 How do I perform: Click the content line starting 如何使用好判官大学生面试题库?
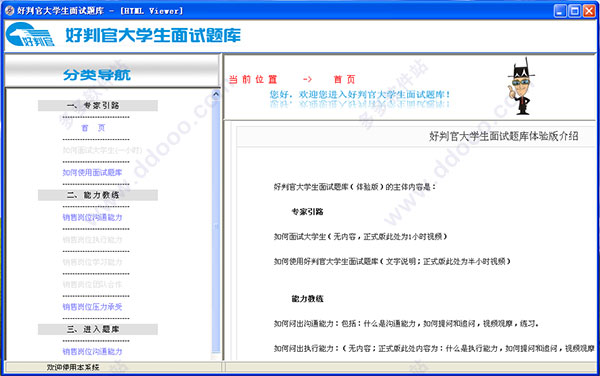[x=392, y=262]
